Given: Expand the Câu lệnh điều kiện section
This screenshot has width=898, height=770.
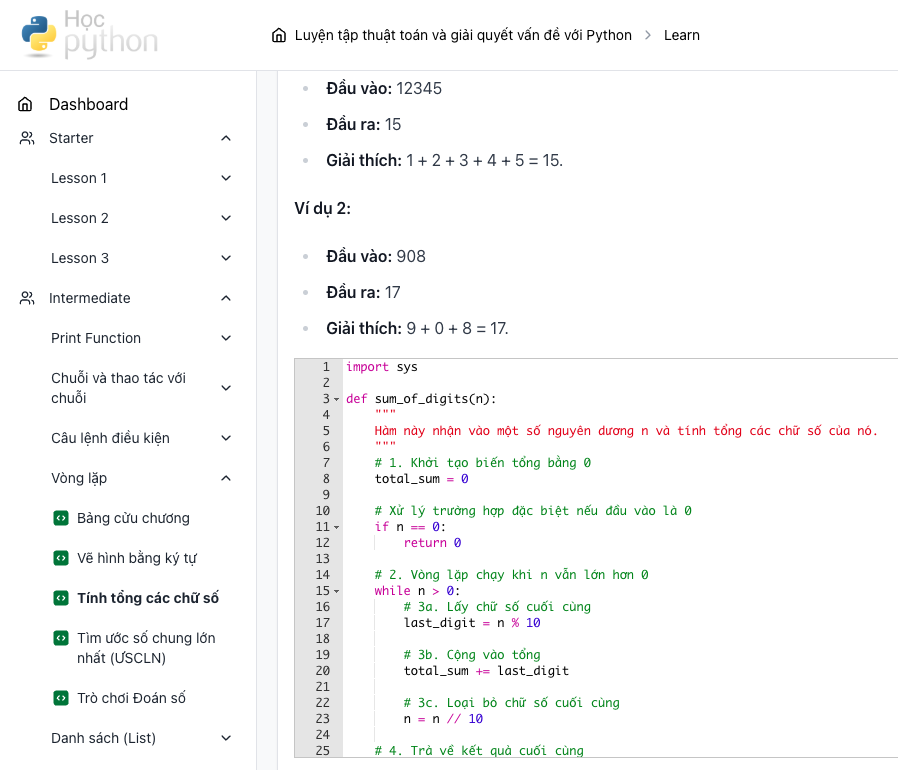Looking at the screenshot, I should [226, 438].
